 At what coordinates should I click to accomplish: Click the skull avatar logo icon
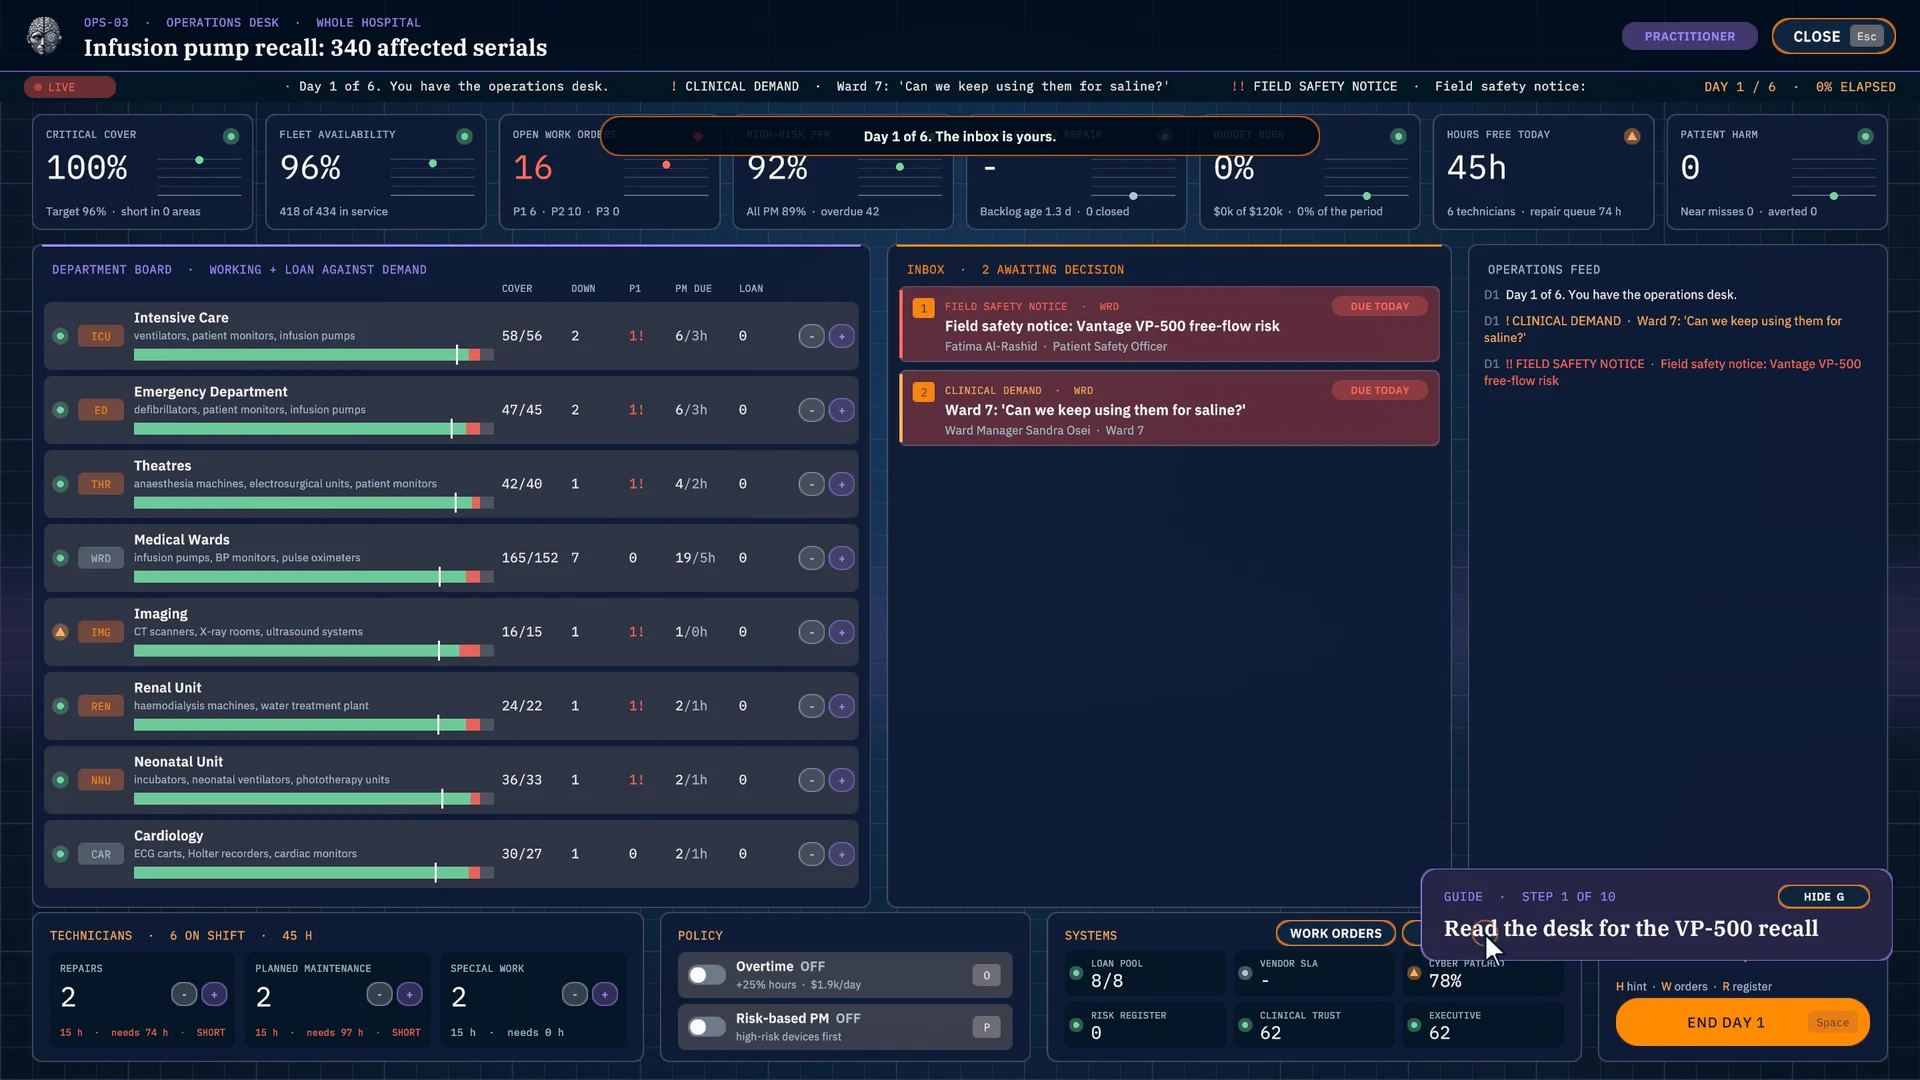pos(44,36)
